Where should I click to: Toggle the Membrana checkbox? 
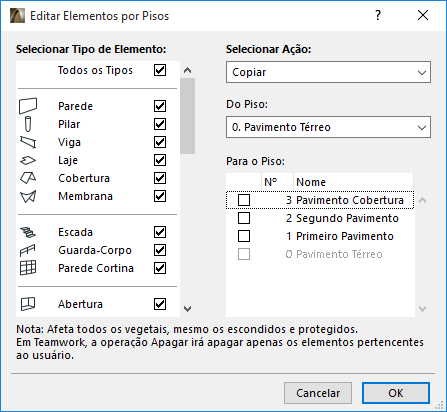pos(160,196)
